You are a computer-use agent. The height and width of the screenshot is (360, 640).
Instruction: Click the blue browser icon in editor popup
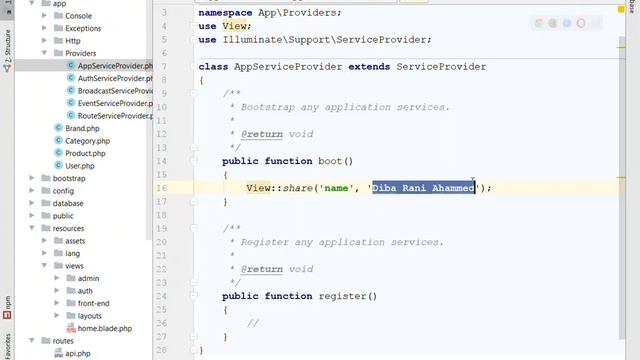[x=567, y=24]
